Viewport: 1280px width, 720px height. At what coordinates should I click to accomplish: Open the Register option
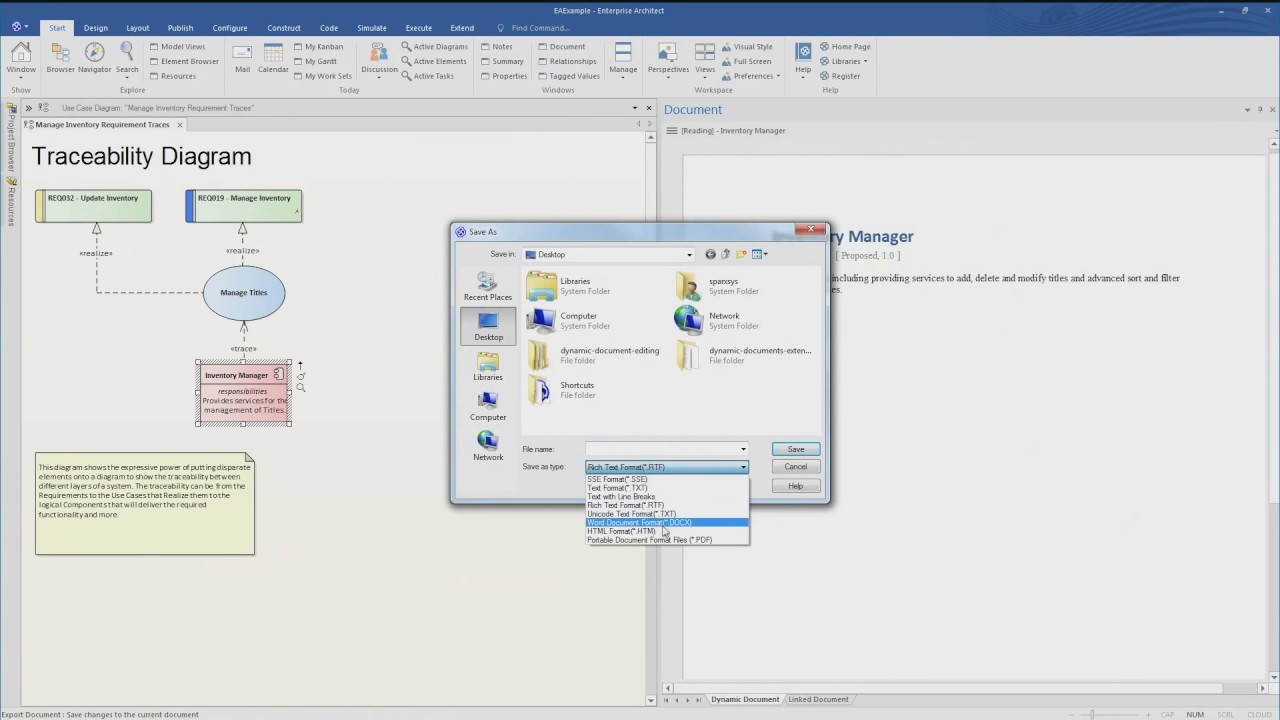(840, 76)
